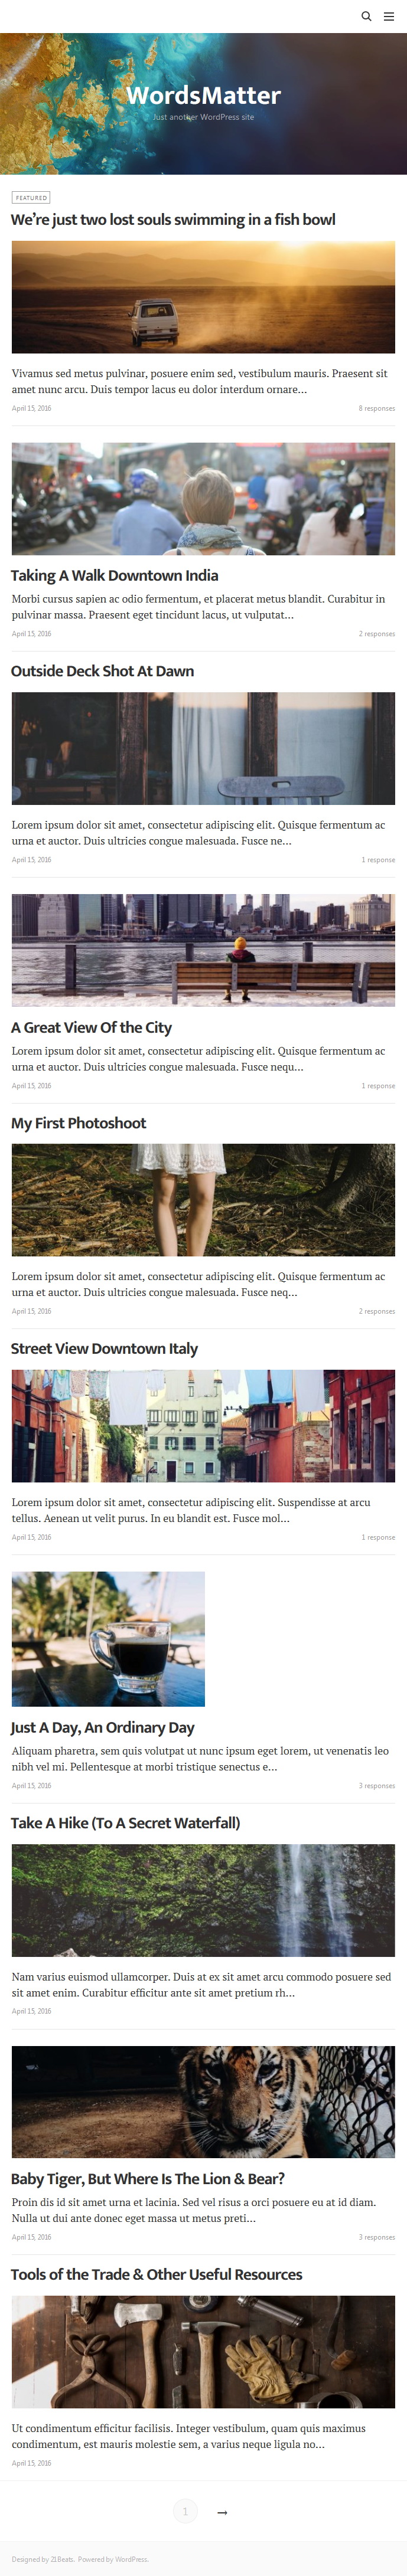View 8 responses on first post
This screenshot has width=407, height=2576.
coord(377,408)
